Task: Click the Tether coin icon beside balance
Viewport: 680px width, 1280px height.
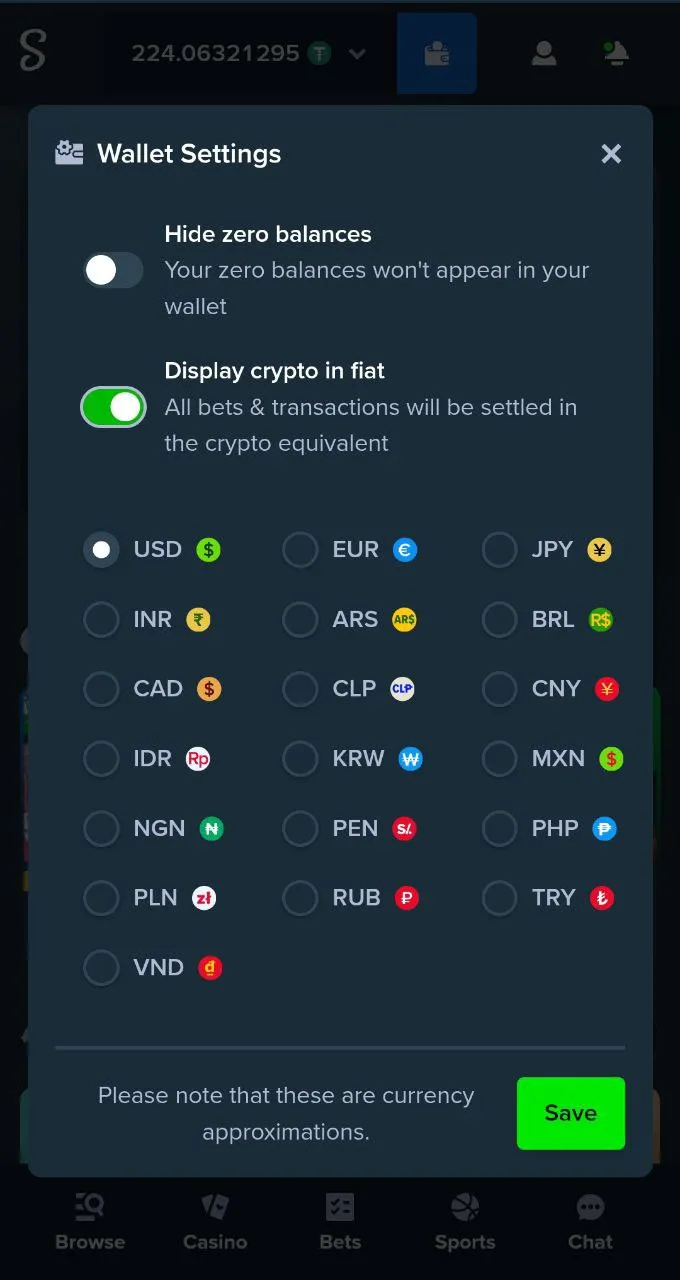Action: (319, 54)
